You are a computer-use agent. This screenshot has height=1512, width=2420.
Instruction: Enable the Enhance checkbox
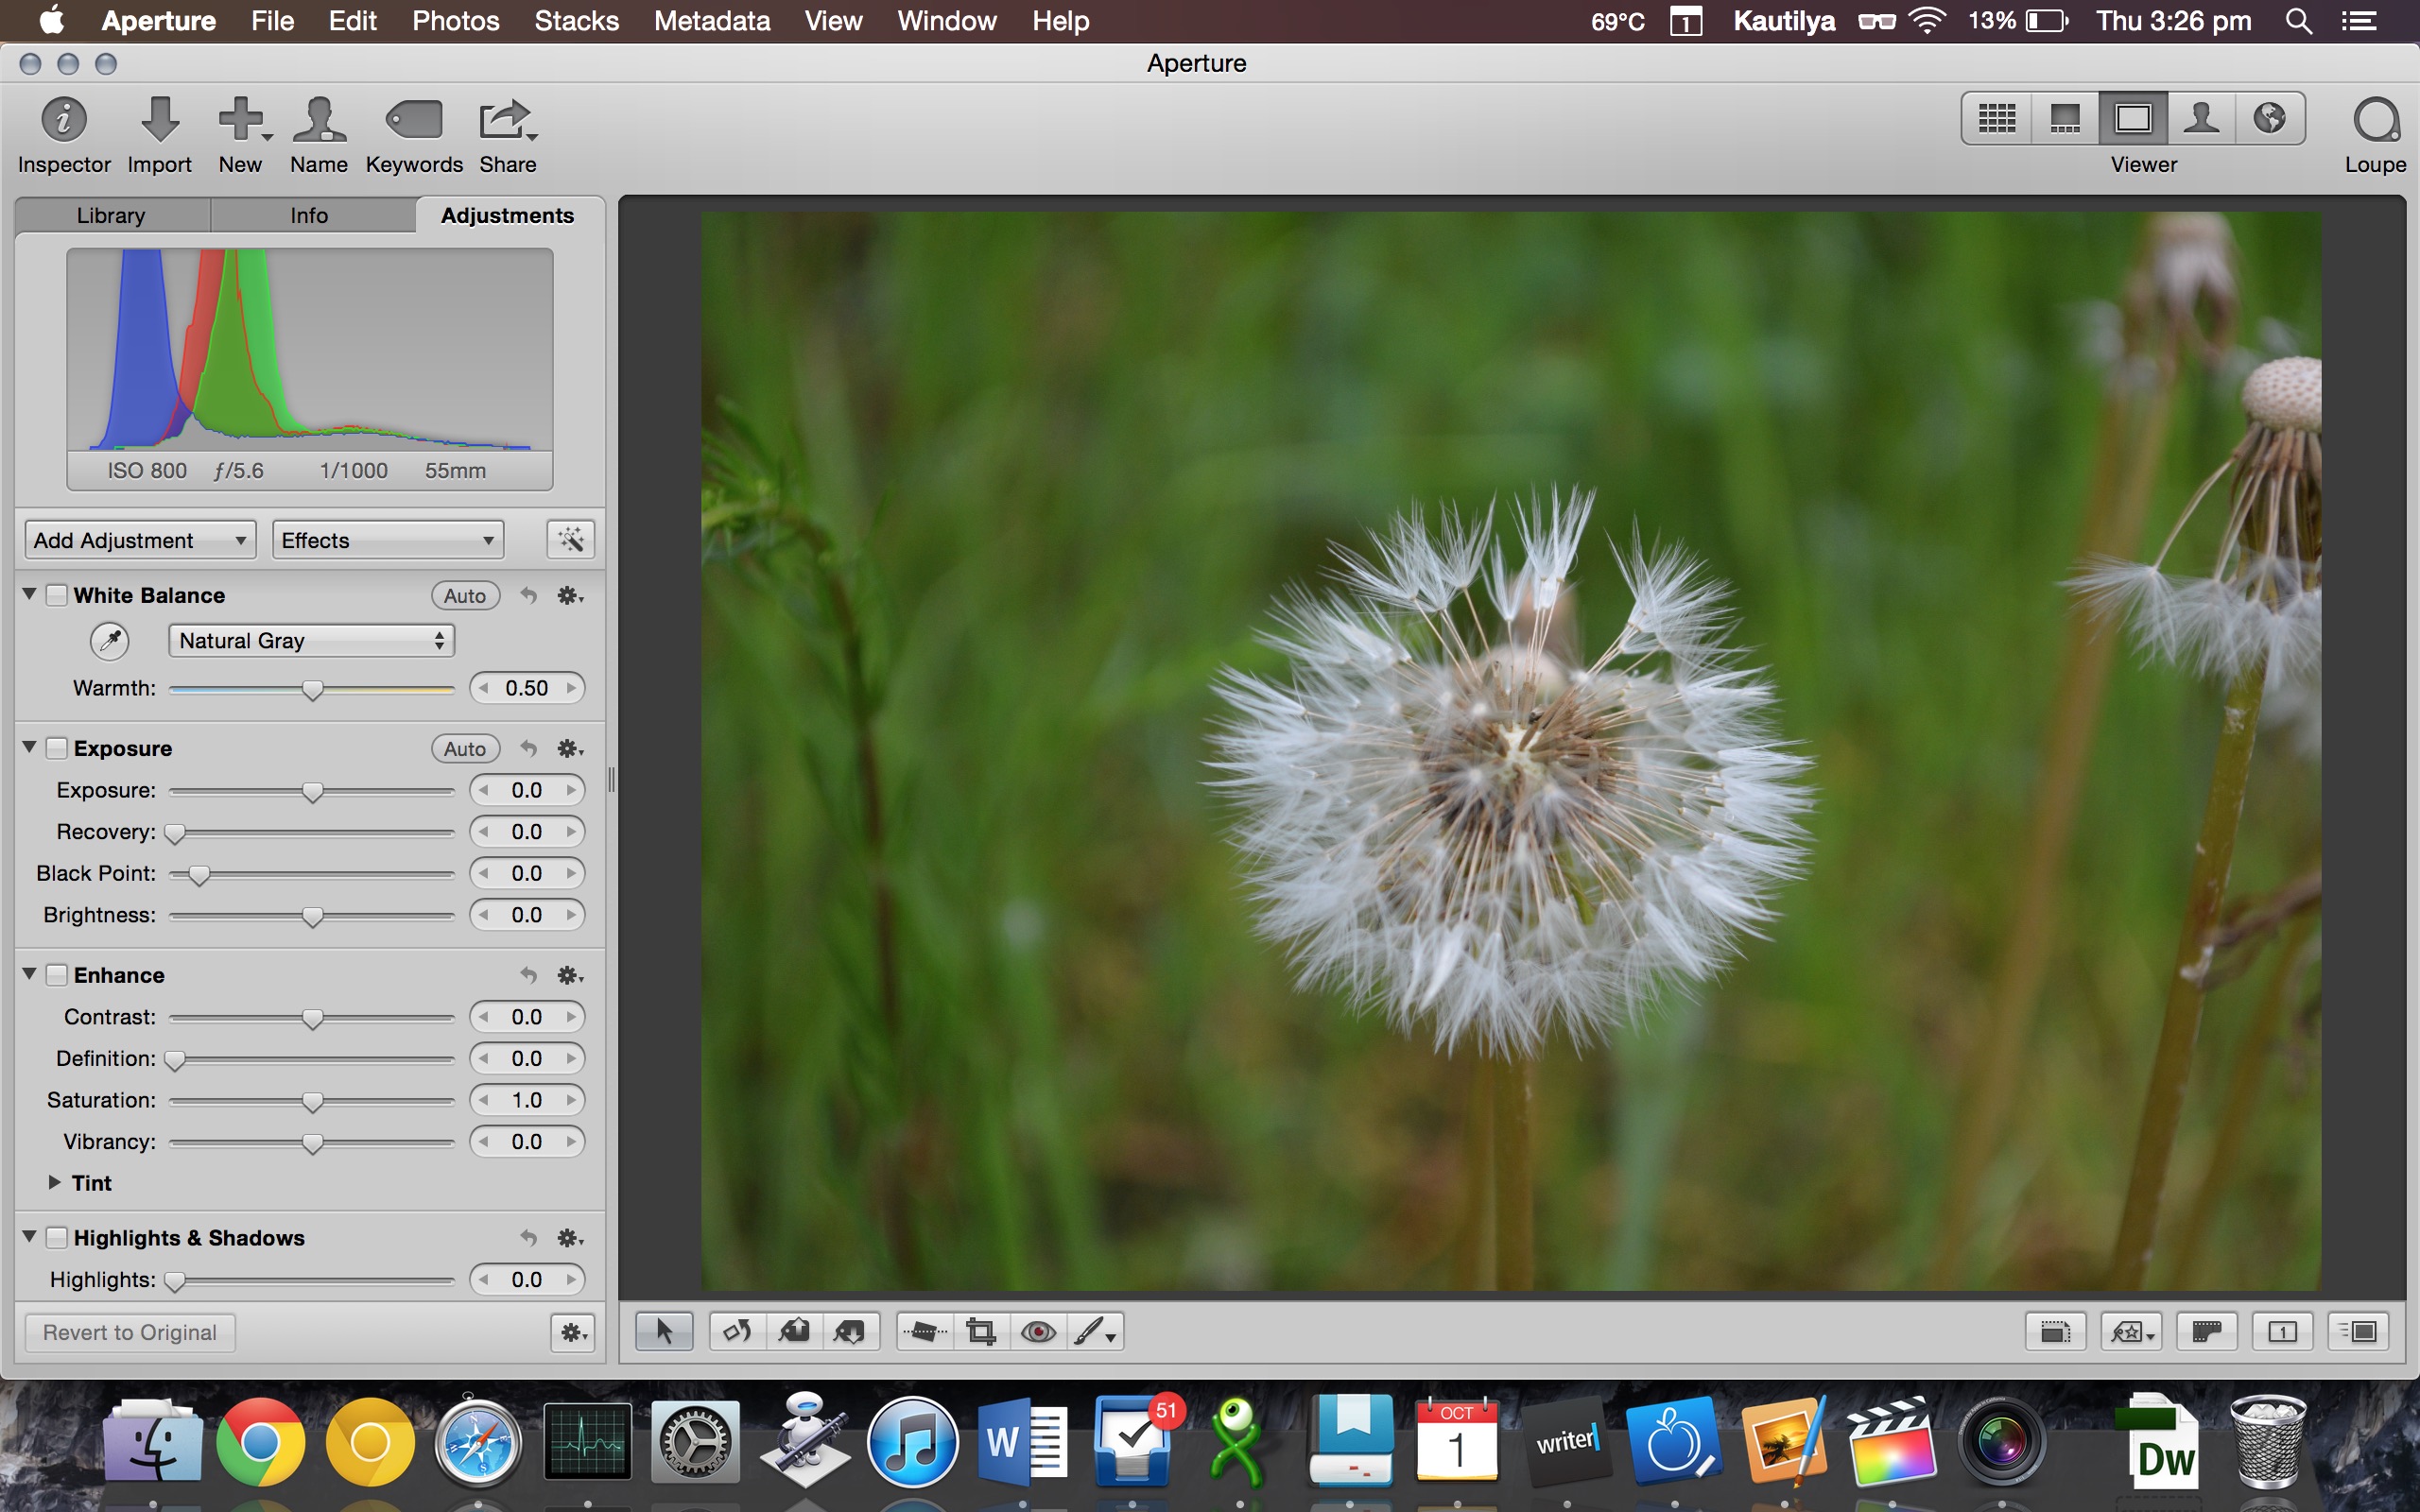57,975
